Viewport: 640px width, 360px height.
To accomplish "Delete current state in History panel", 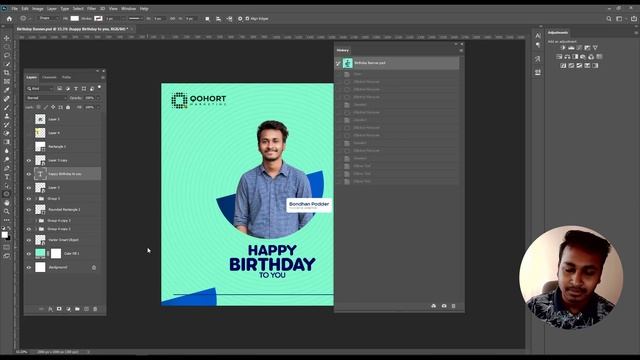I will (x=453, y=306).
